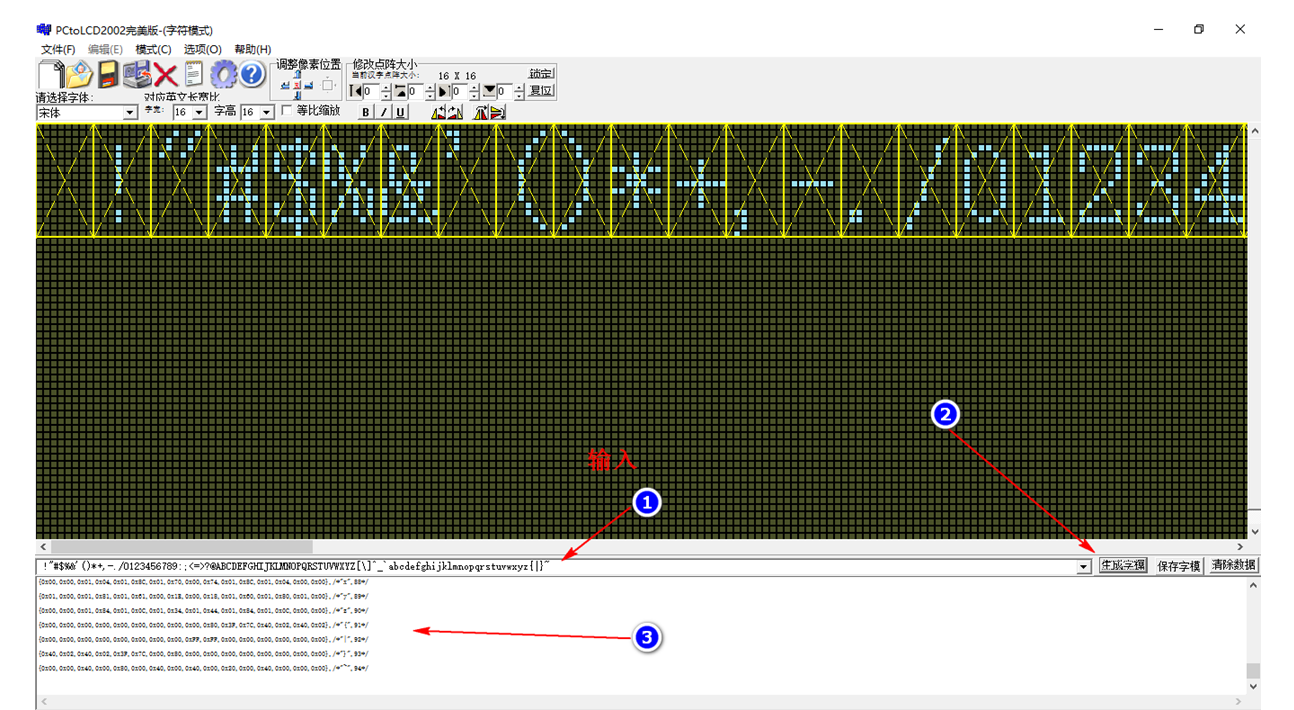Open the 帮助(H) menu
This screenshot has height=710, width=1294.
[x=252, y=49]
